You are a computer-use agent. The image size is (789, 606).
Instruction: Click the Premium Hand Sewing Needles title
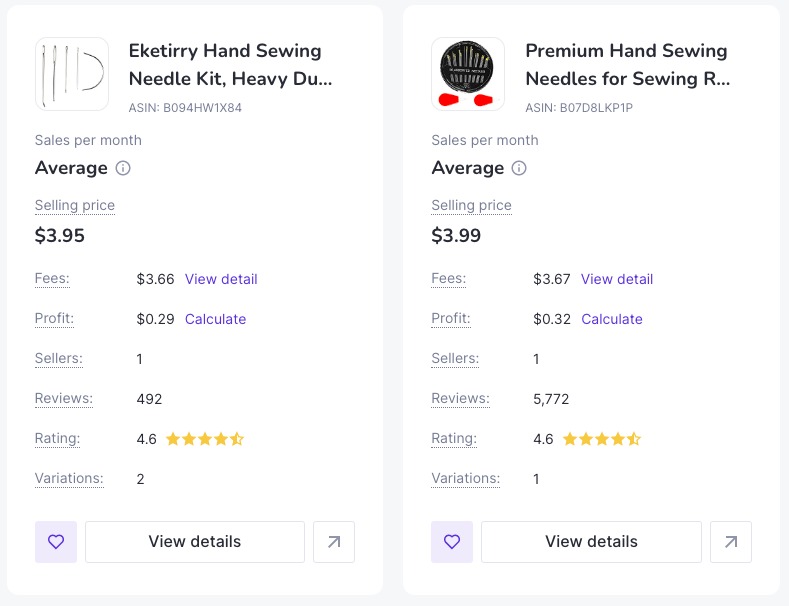pyautogui.click(x=627, y=64)
